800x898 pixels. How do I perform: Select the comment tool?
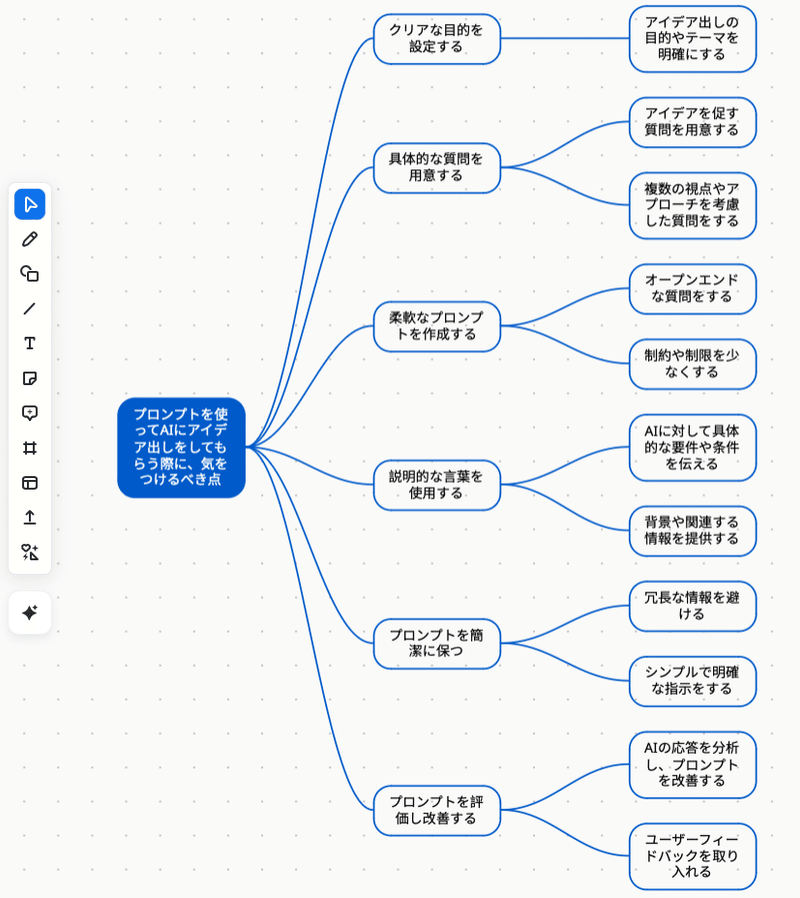coord(30,413)
